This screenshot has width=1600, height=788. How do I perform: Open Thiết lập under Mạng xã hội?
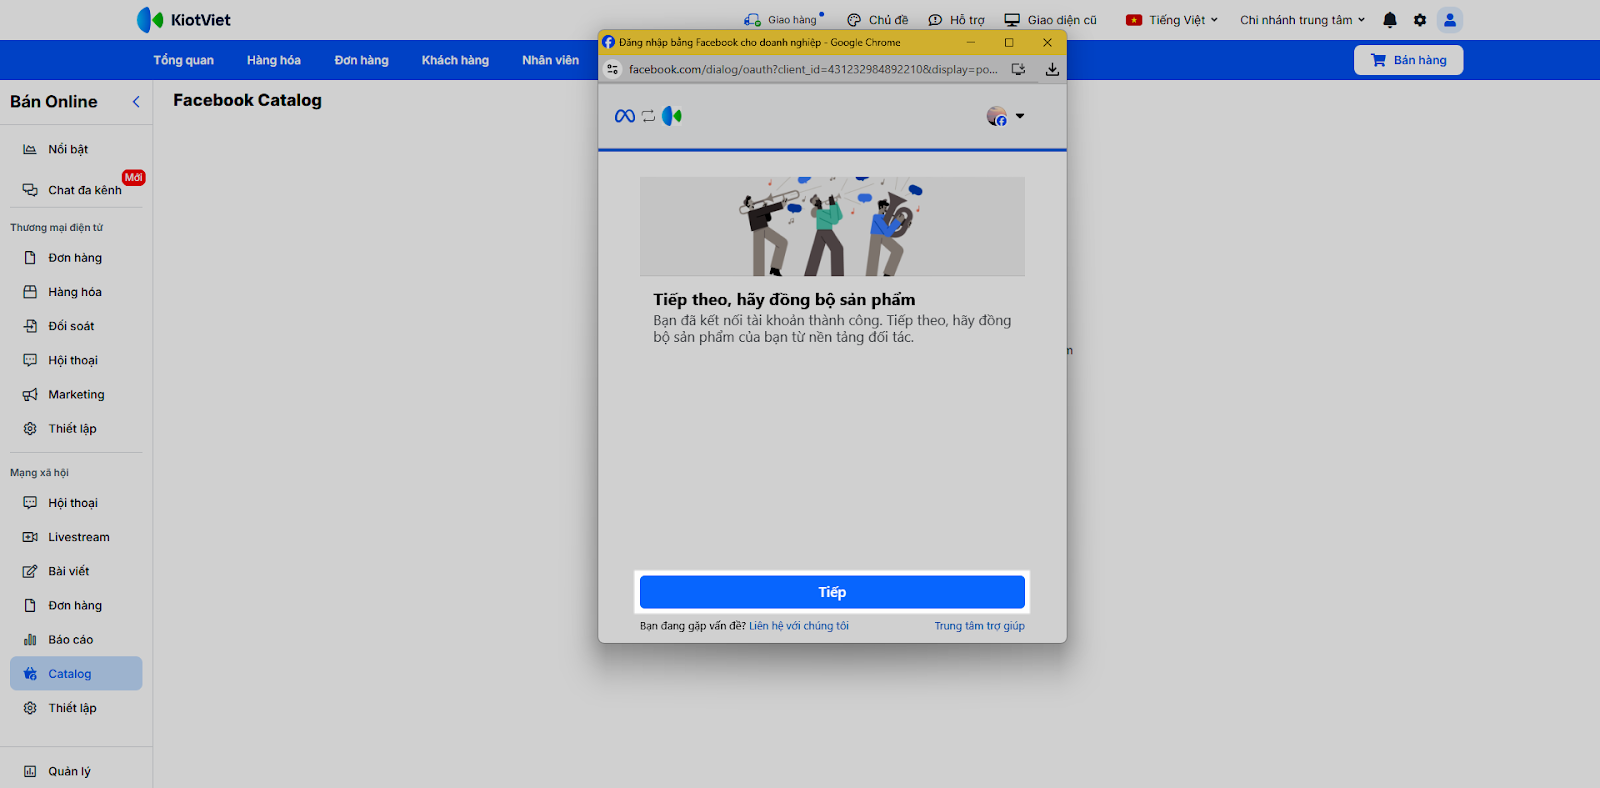(x=76, y=708)
